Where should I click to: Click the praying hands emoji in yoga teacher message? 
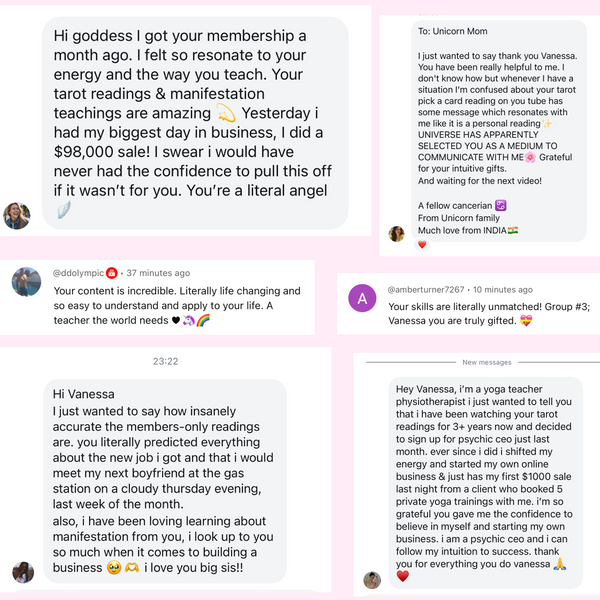(x=560, y=564)
